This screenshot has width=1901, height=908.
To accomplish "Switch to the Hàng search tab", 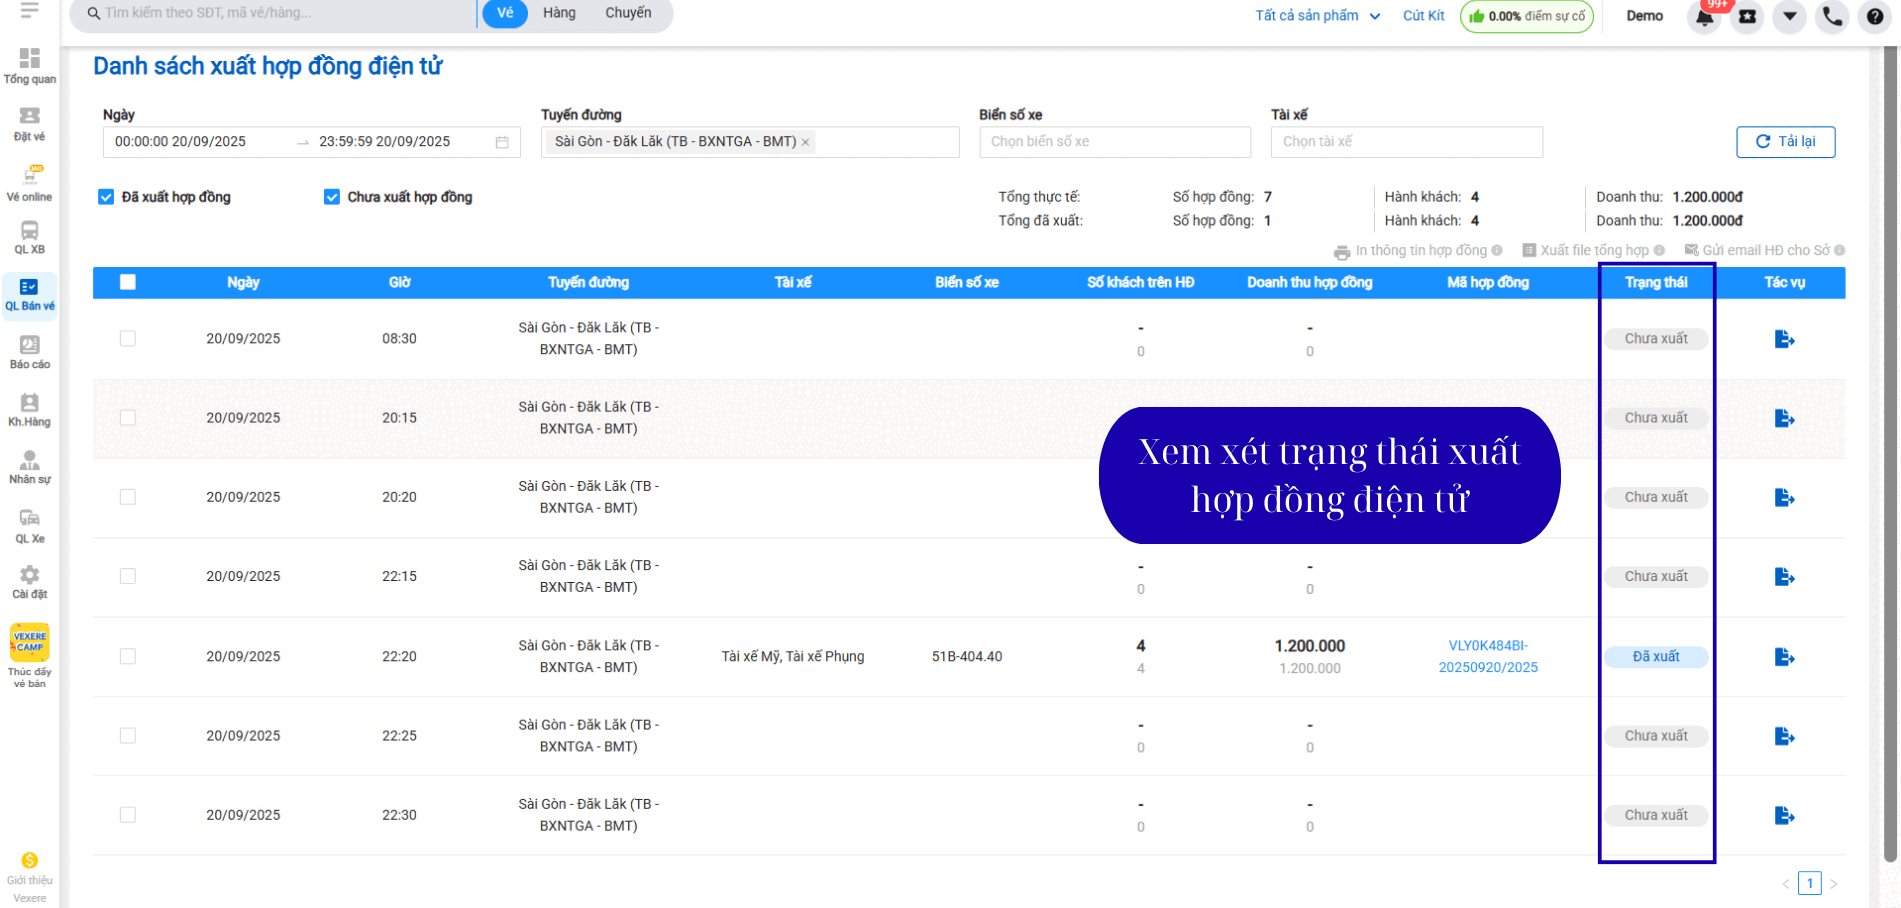I will pyautogui.click(x=559, y=13).
